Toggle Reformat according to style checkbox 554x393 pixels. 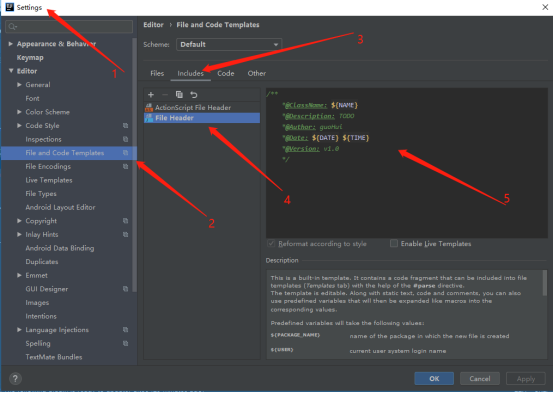click(x=271, y=244)
